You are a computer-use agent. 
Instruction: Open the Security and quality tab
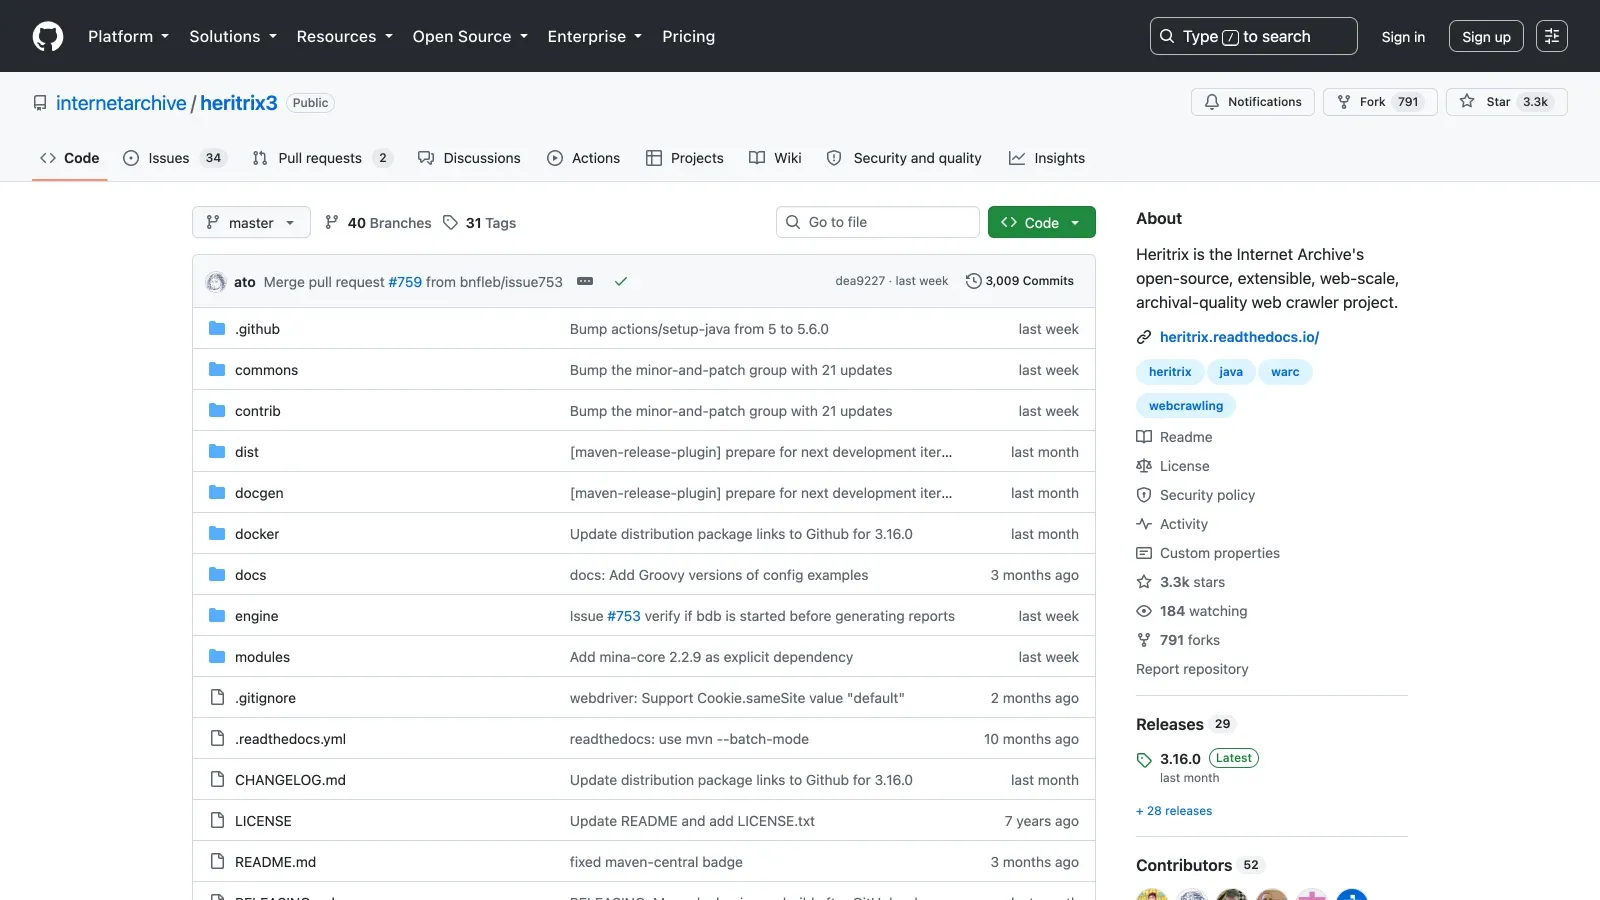[x=904, y=158]
